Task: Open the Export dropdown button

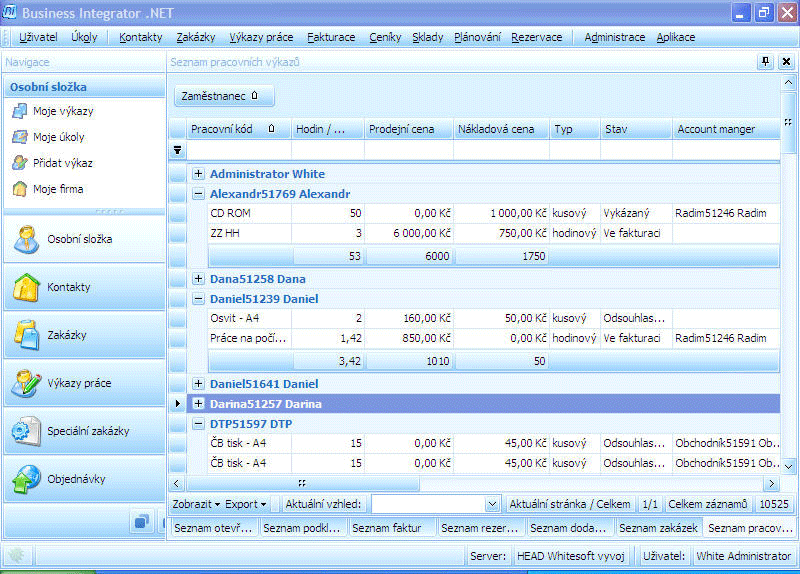Action: pos(245,504)
